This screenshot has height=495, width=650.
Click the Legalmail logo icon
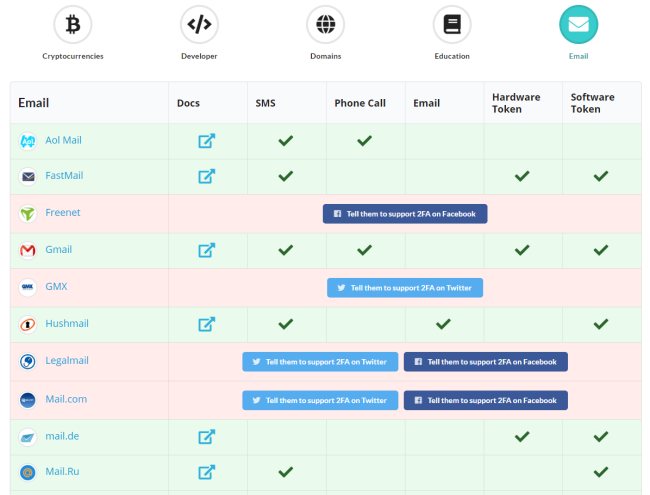28,362
